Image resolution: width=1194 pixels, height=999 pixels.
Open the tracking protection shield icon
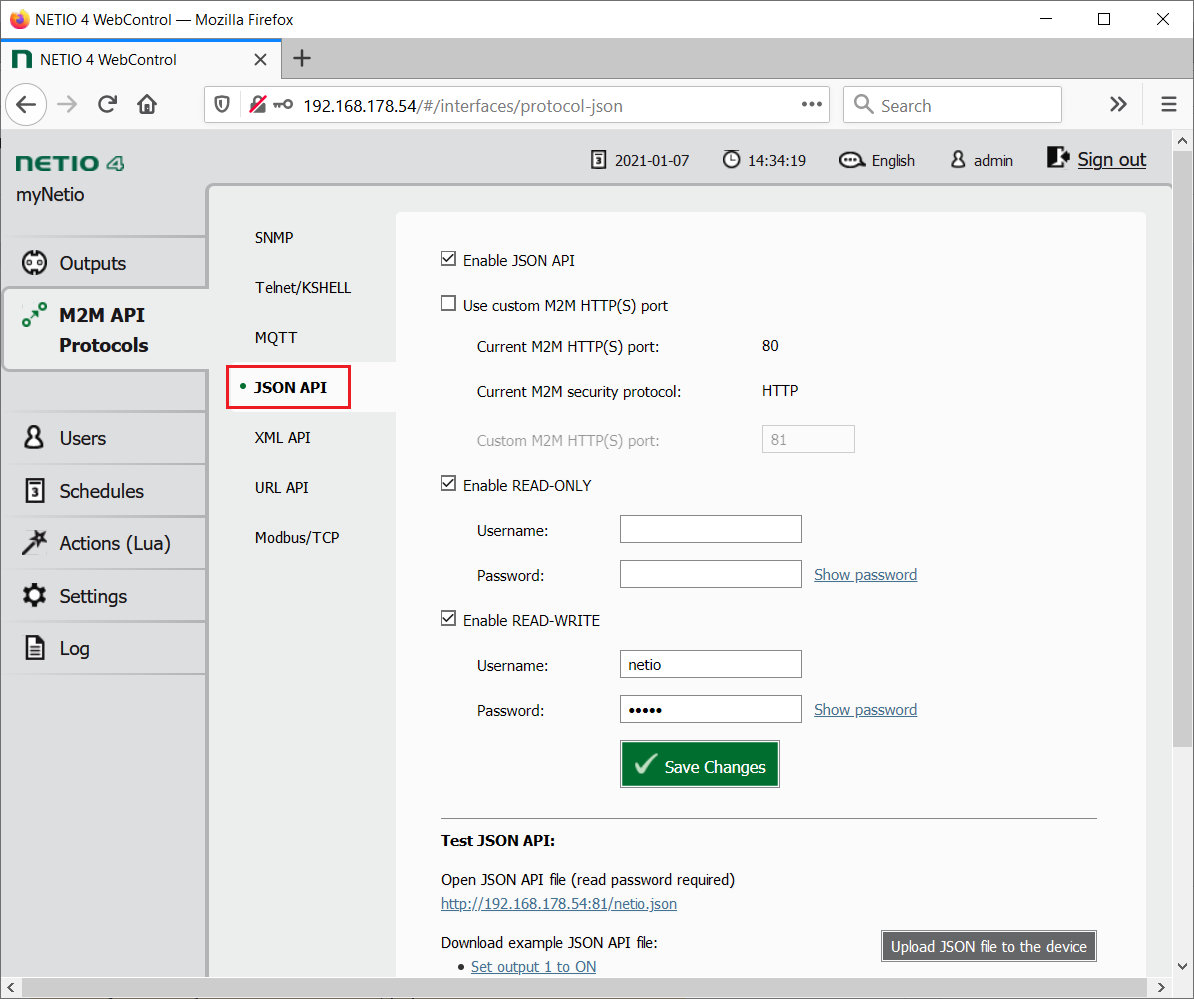tap(222, 104)
